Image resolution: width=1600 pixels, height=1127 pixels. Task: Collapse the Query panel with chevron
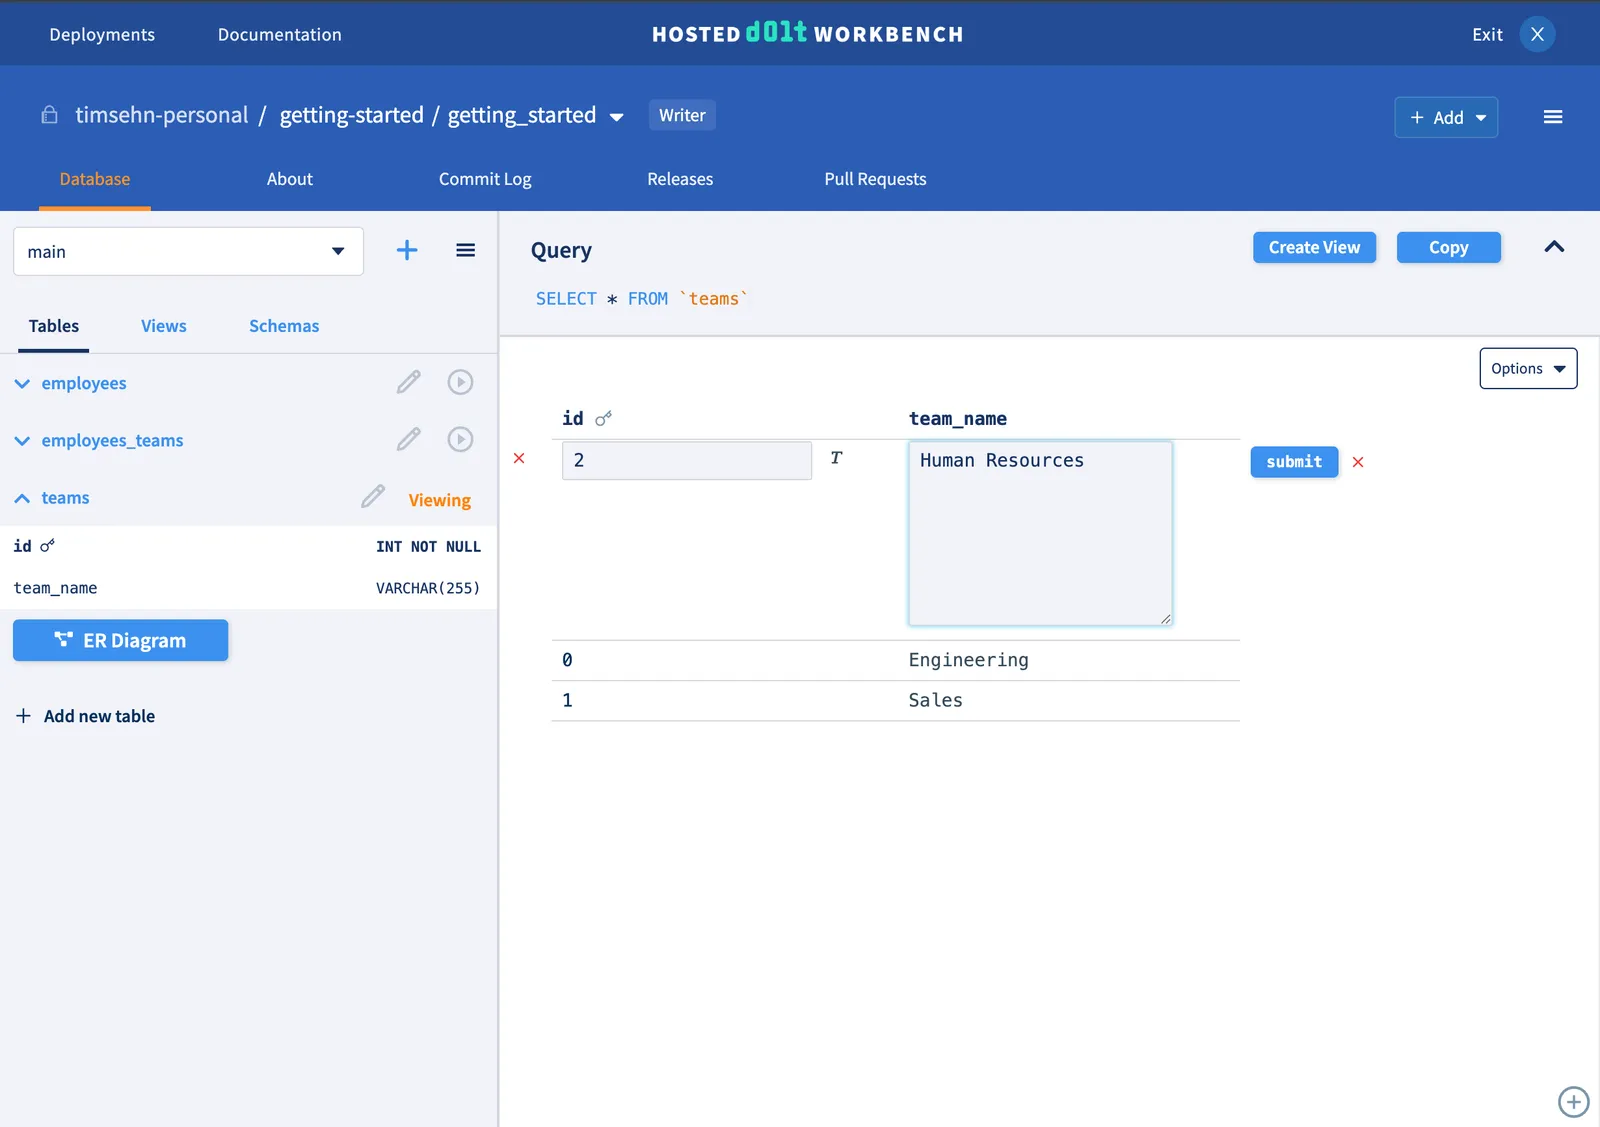click(1554, 247)
